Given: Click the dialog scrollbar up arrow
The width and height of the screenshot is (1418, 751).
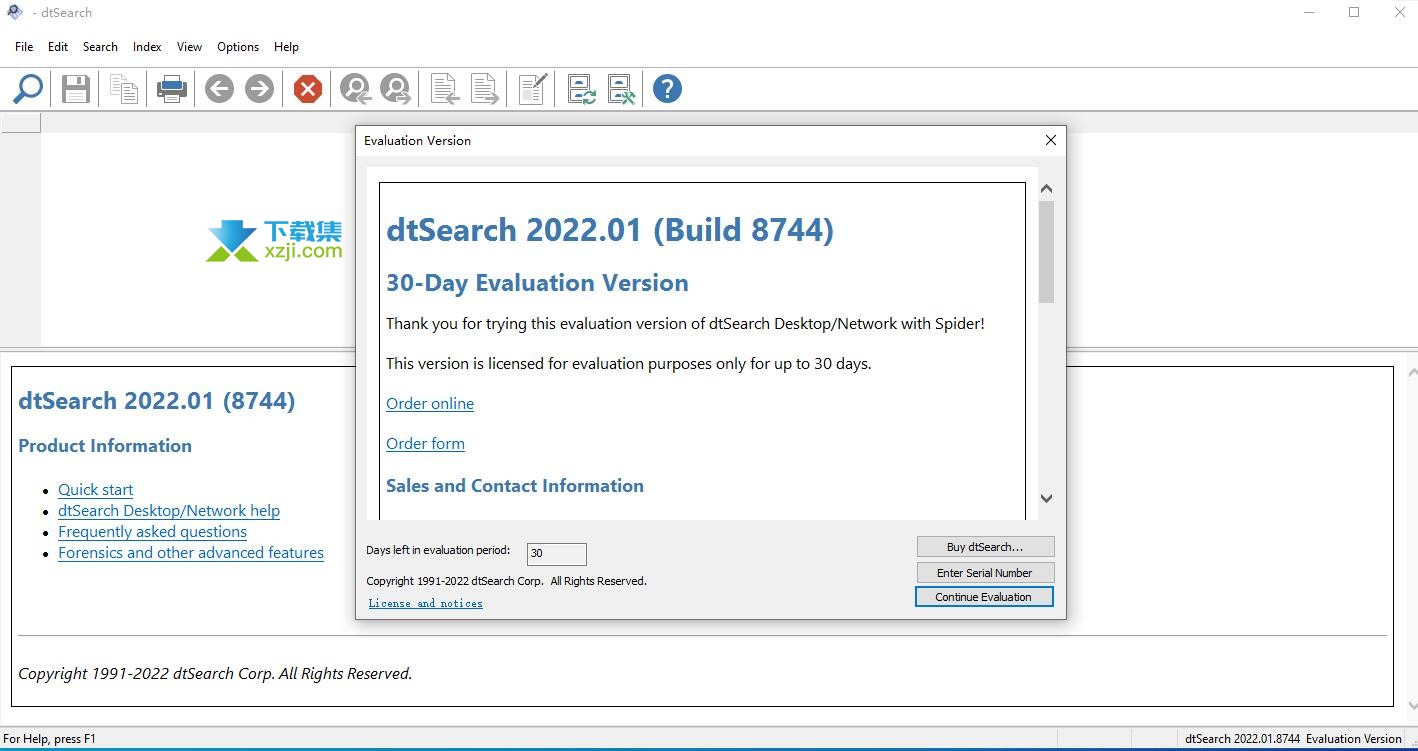Looking at the screenshot, I should pos(1046,189).
